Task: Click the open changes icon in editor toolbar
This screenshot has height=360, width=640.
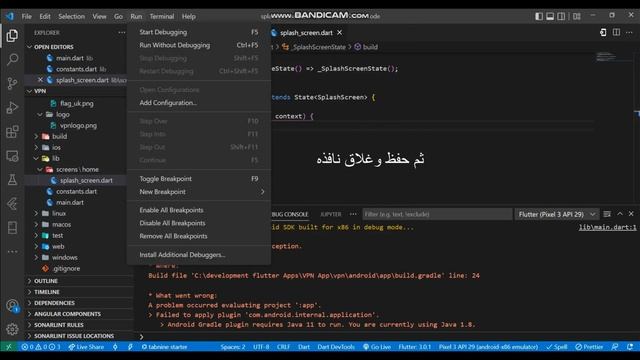Action: click(x=603, y=32)
